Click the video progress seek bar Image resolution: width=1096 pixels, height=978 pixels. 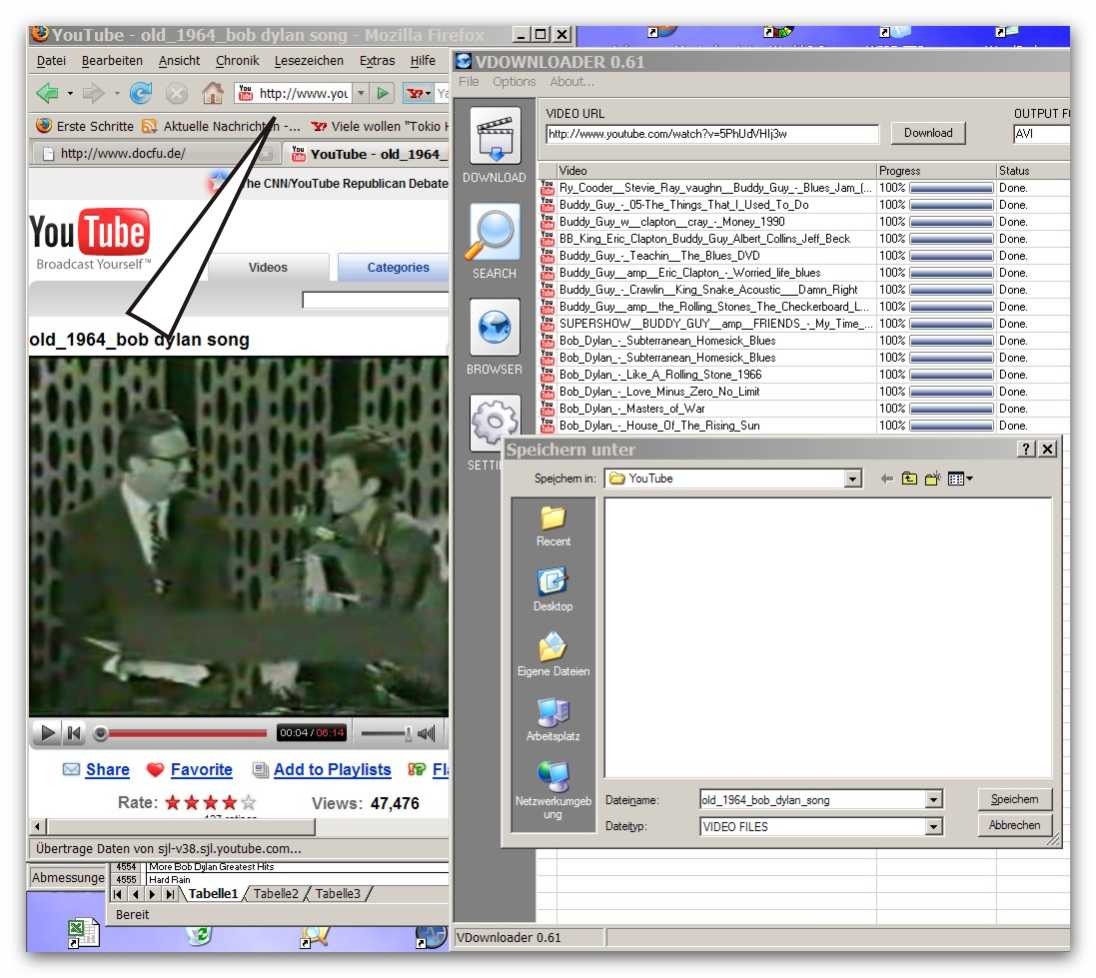click(x=181, y=733)
